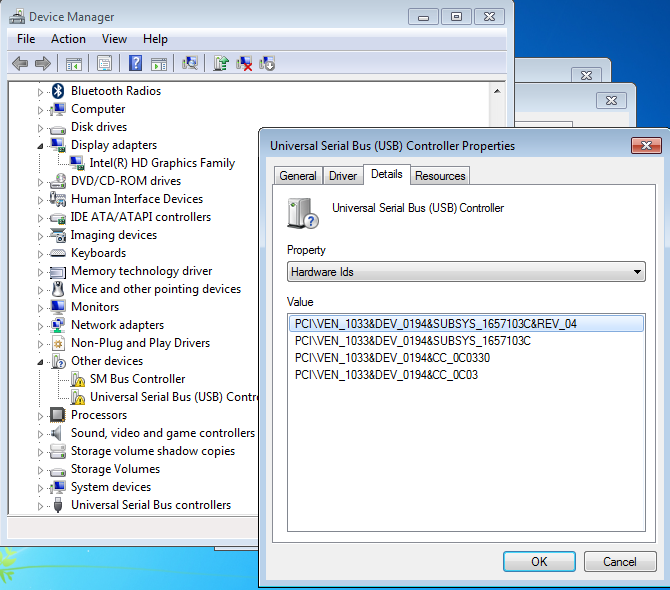Click the blue Help question mark icon
670x590 pixels.
pyautogui.click(x=135, y=64)
